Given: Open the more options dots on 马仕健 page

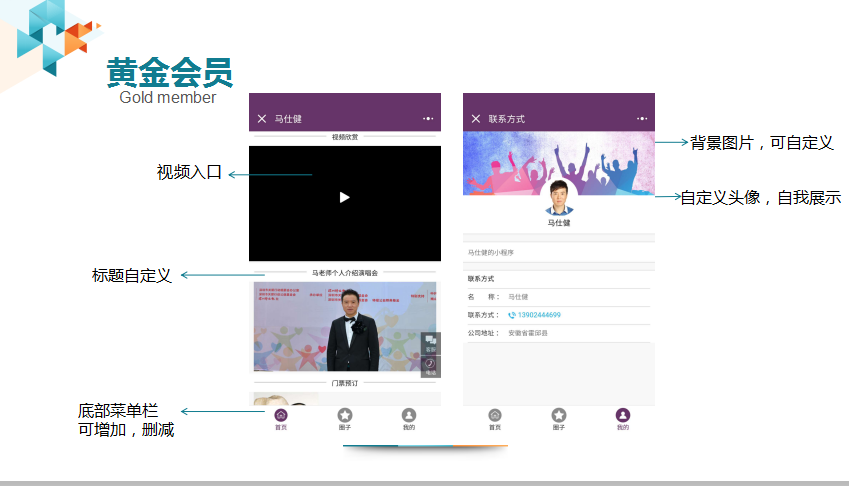Looking at the screenshot, I should coord(428,119).
